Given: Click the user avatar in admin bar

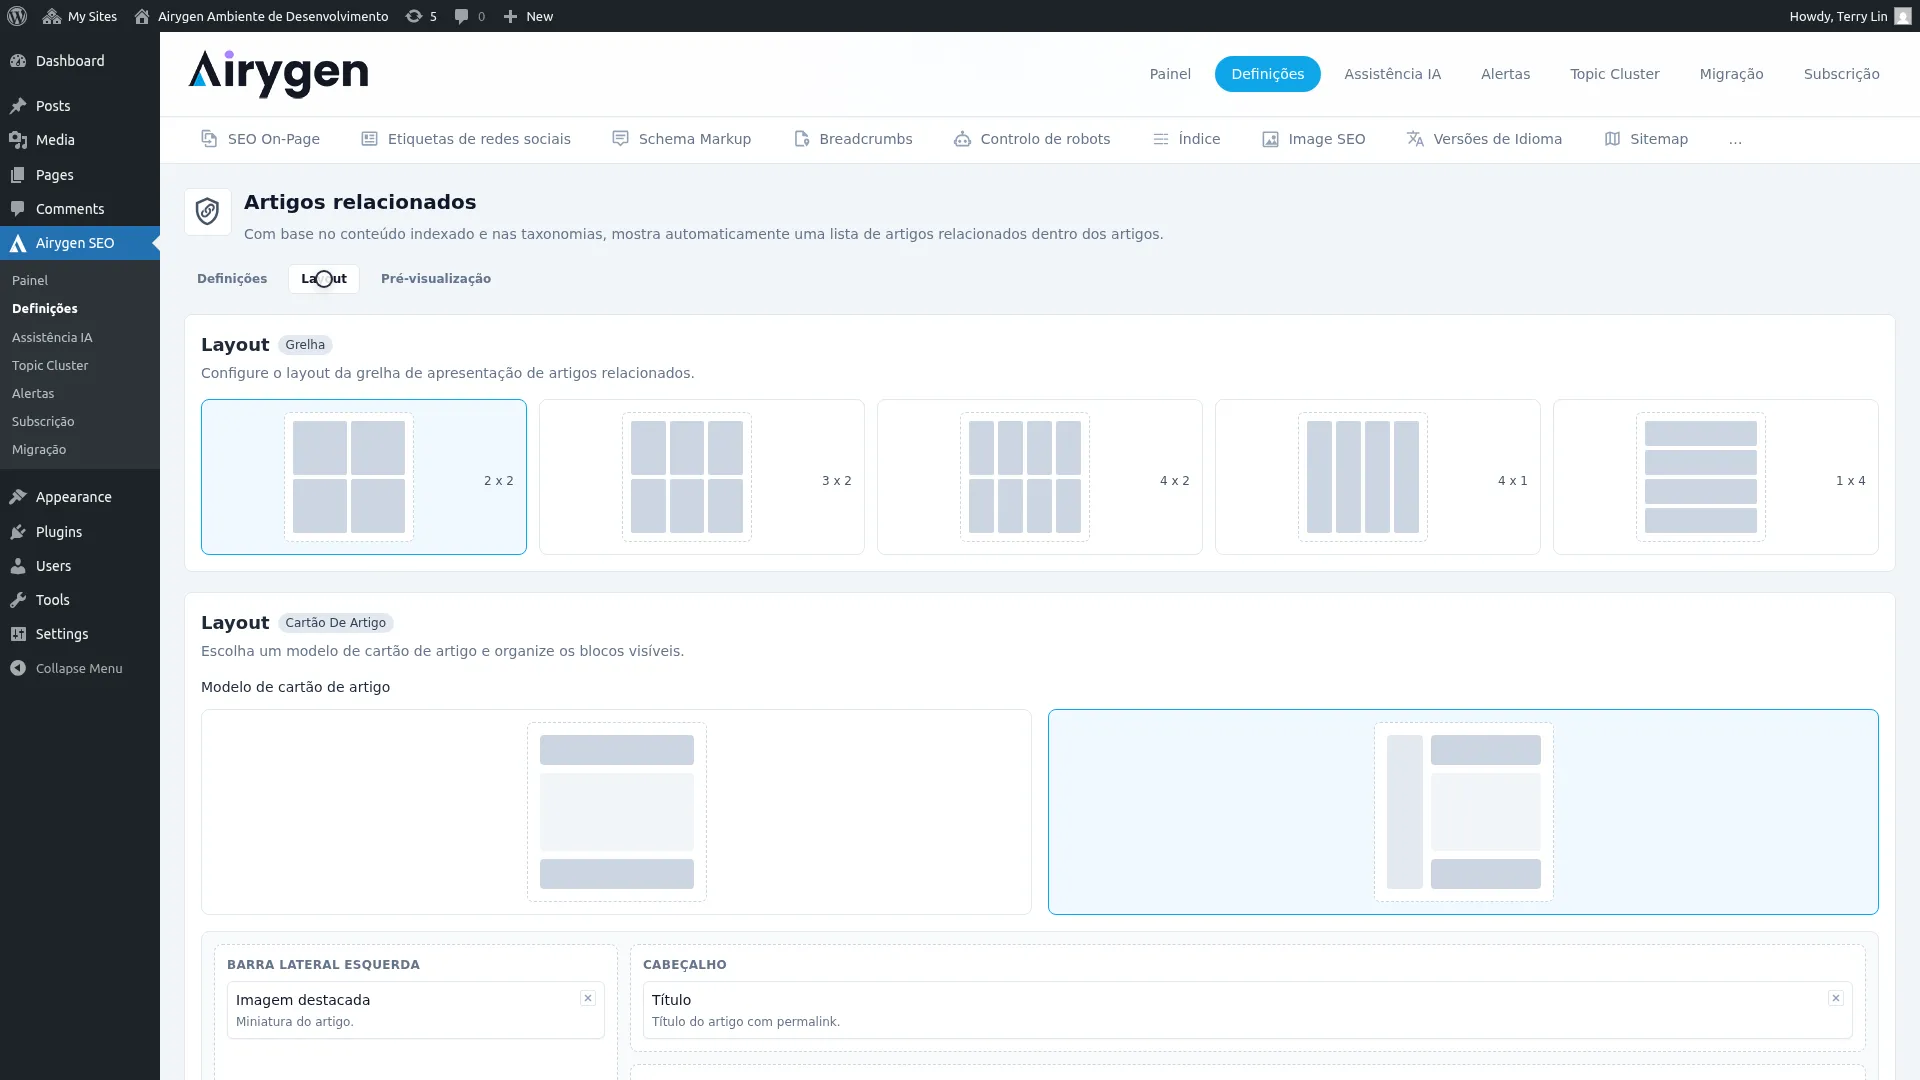Looking at the screenshot, I should 1903,16.
